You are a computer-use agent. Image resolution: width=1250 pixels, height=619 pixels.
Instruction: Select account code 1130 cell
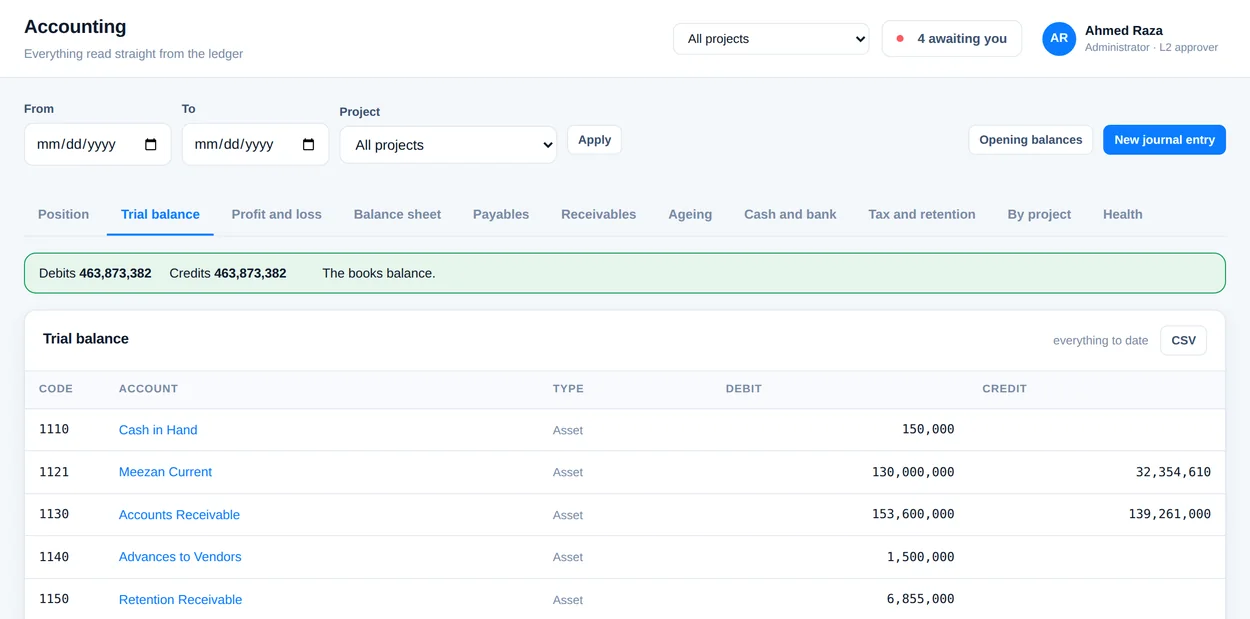tap(54, 514)
